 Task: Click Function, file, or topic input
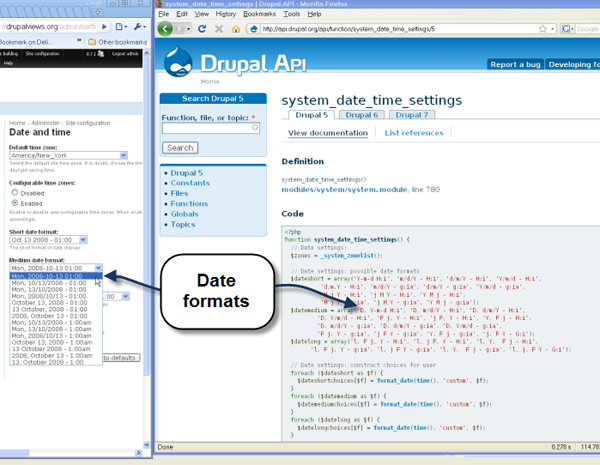211,128
